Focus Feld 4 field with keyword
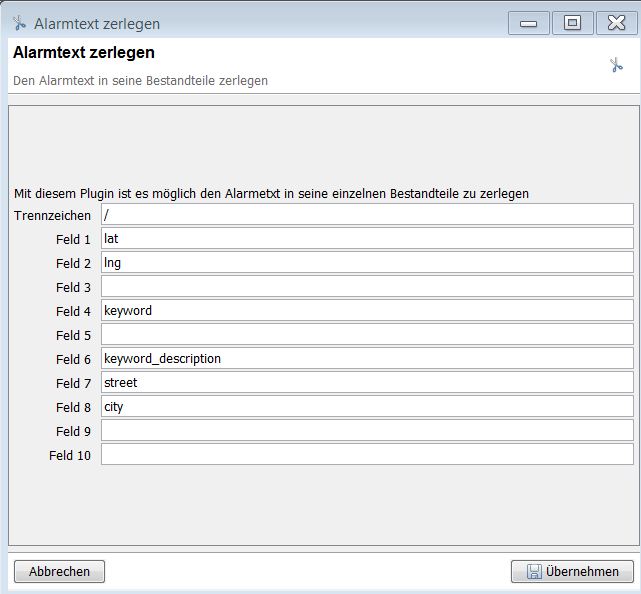 [367, 311]
